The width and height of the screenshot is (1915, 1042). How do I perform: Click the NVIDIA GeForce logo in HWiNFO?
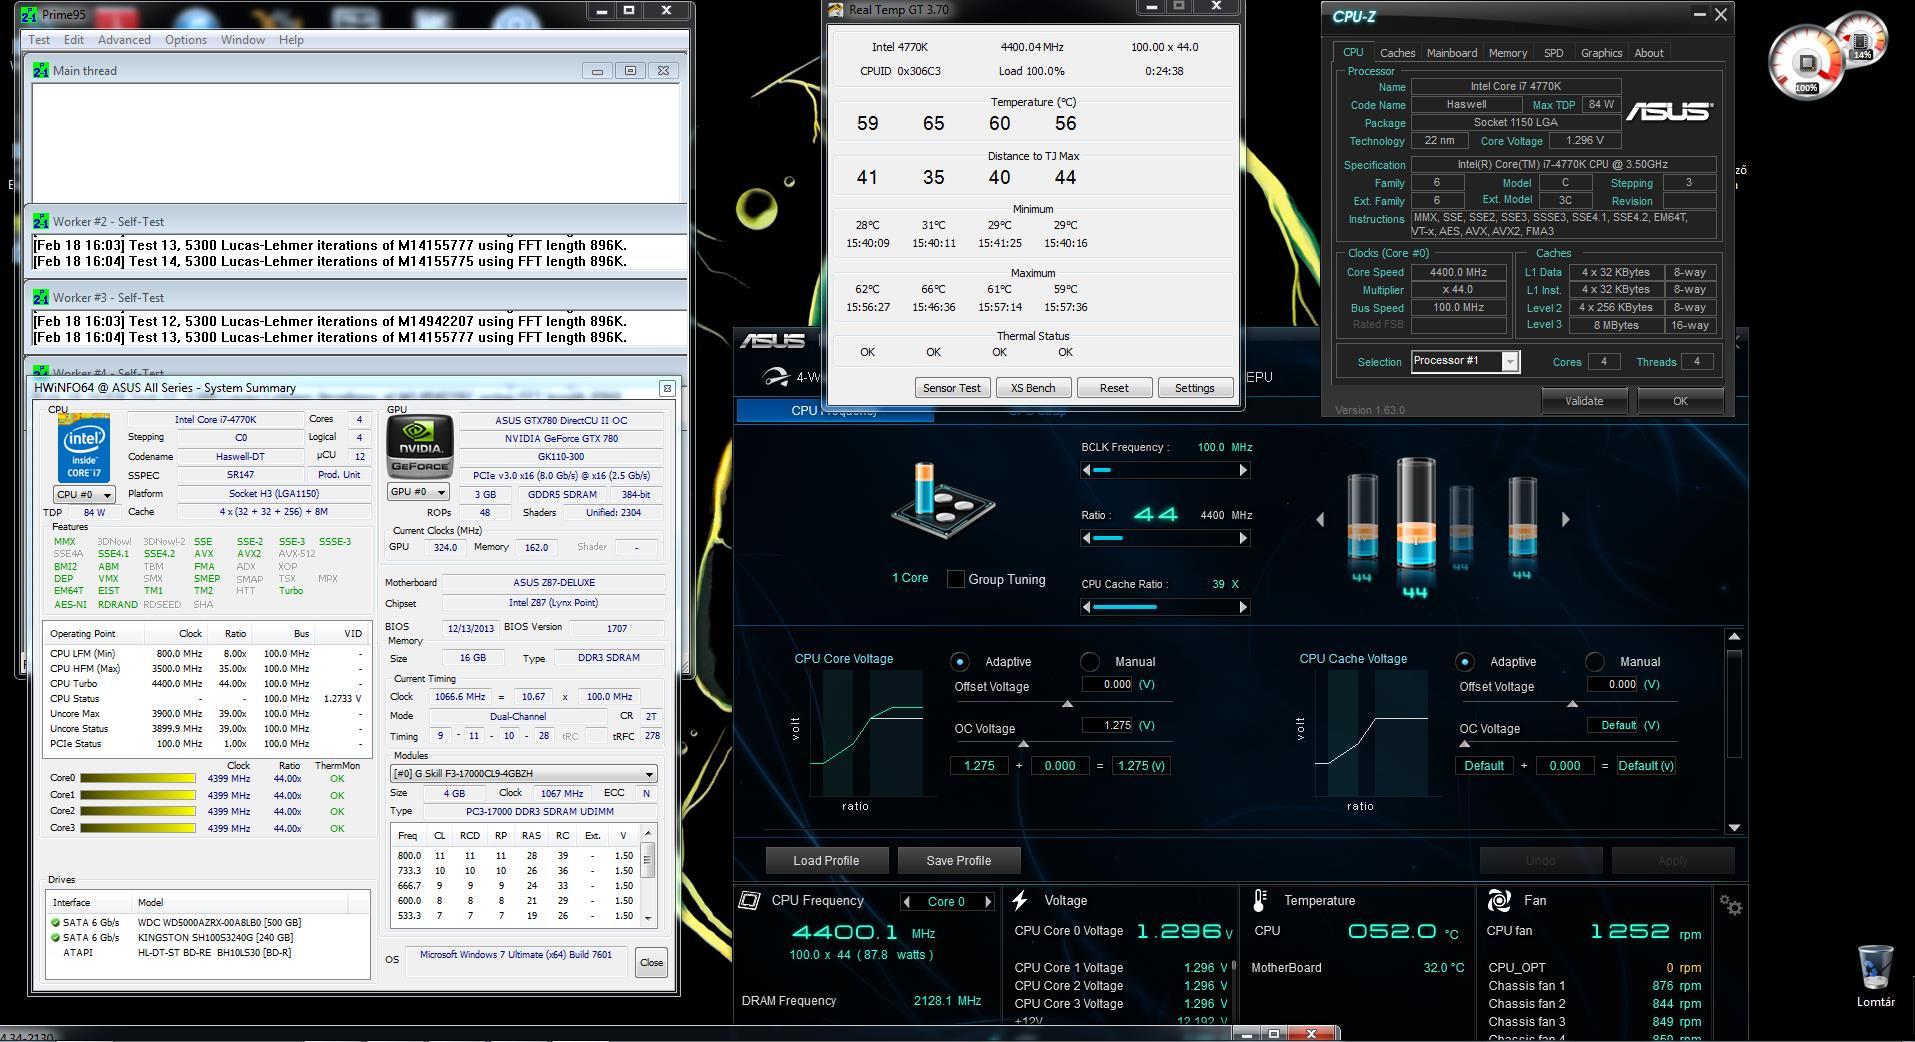(420, 448)
